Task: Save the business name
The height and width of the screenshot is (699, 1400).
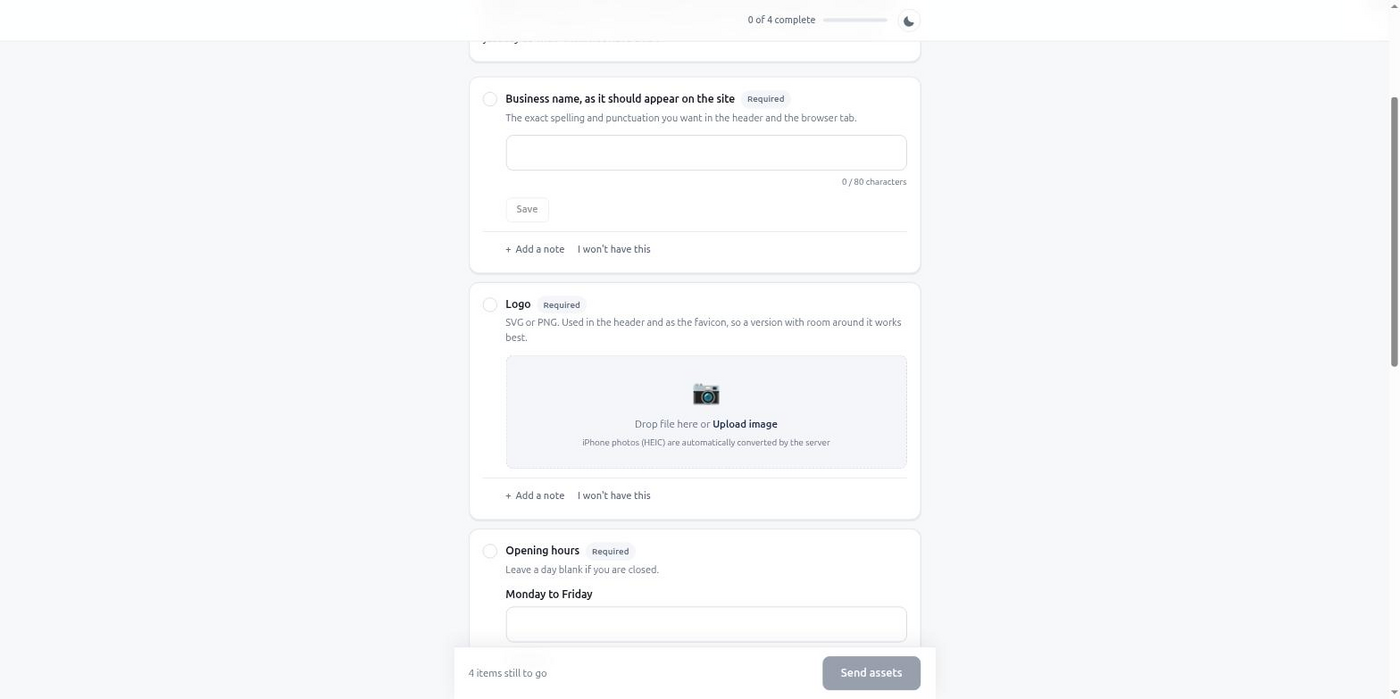Action: (527, 209)
